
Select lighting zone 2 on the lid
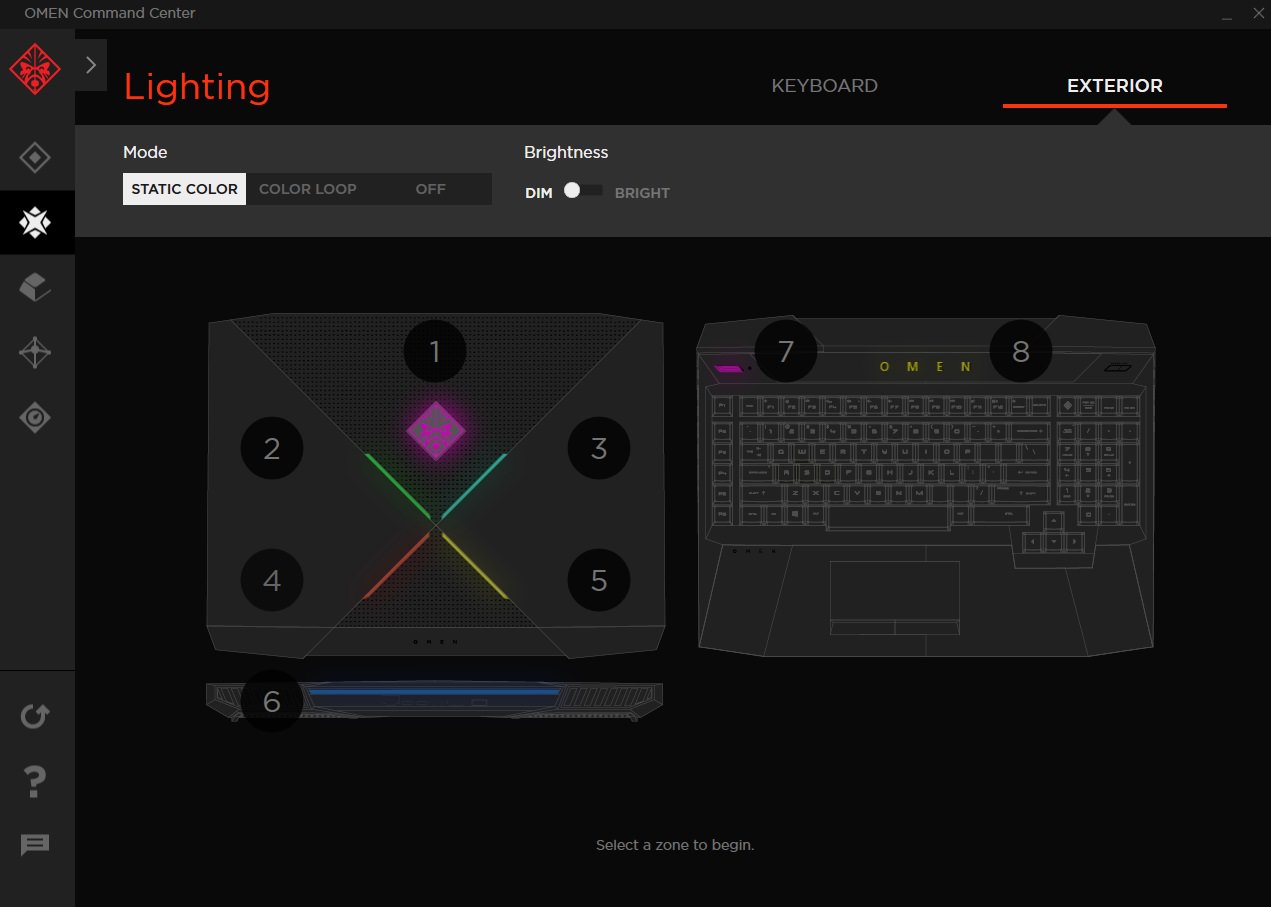pos(272,448)
